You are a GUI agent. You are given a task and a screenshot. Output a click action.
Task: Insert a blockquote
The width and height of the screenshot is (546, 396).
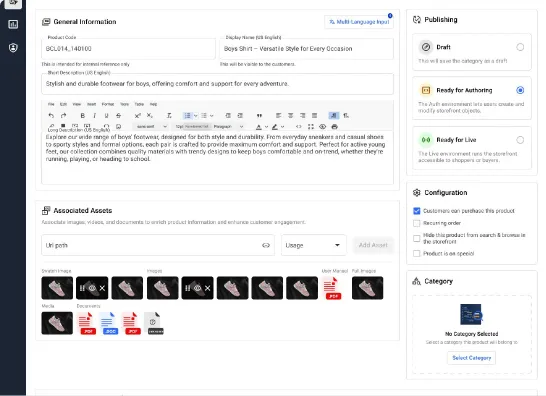click(x=259, y=116)
